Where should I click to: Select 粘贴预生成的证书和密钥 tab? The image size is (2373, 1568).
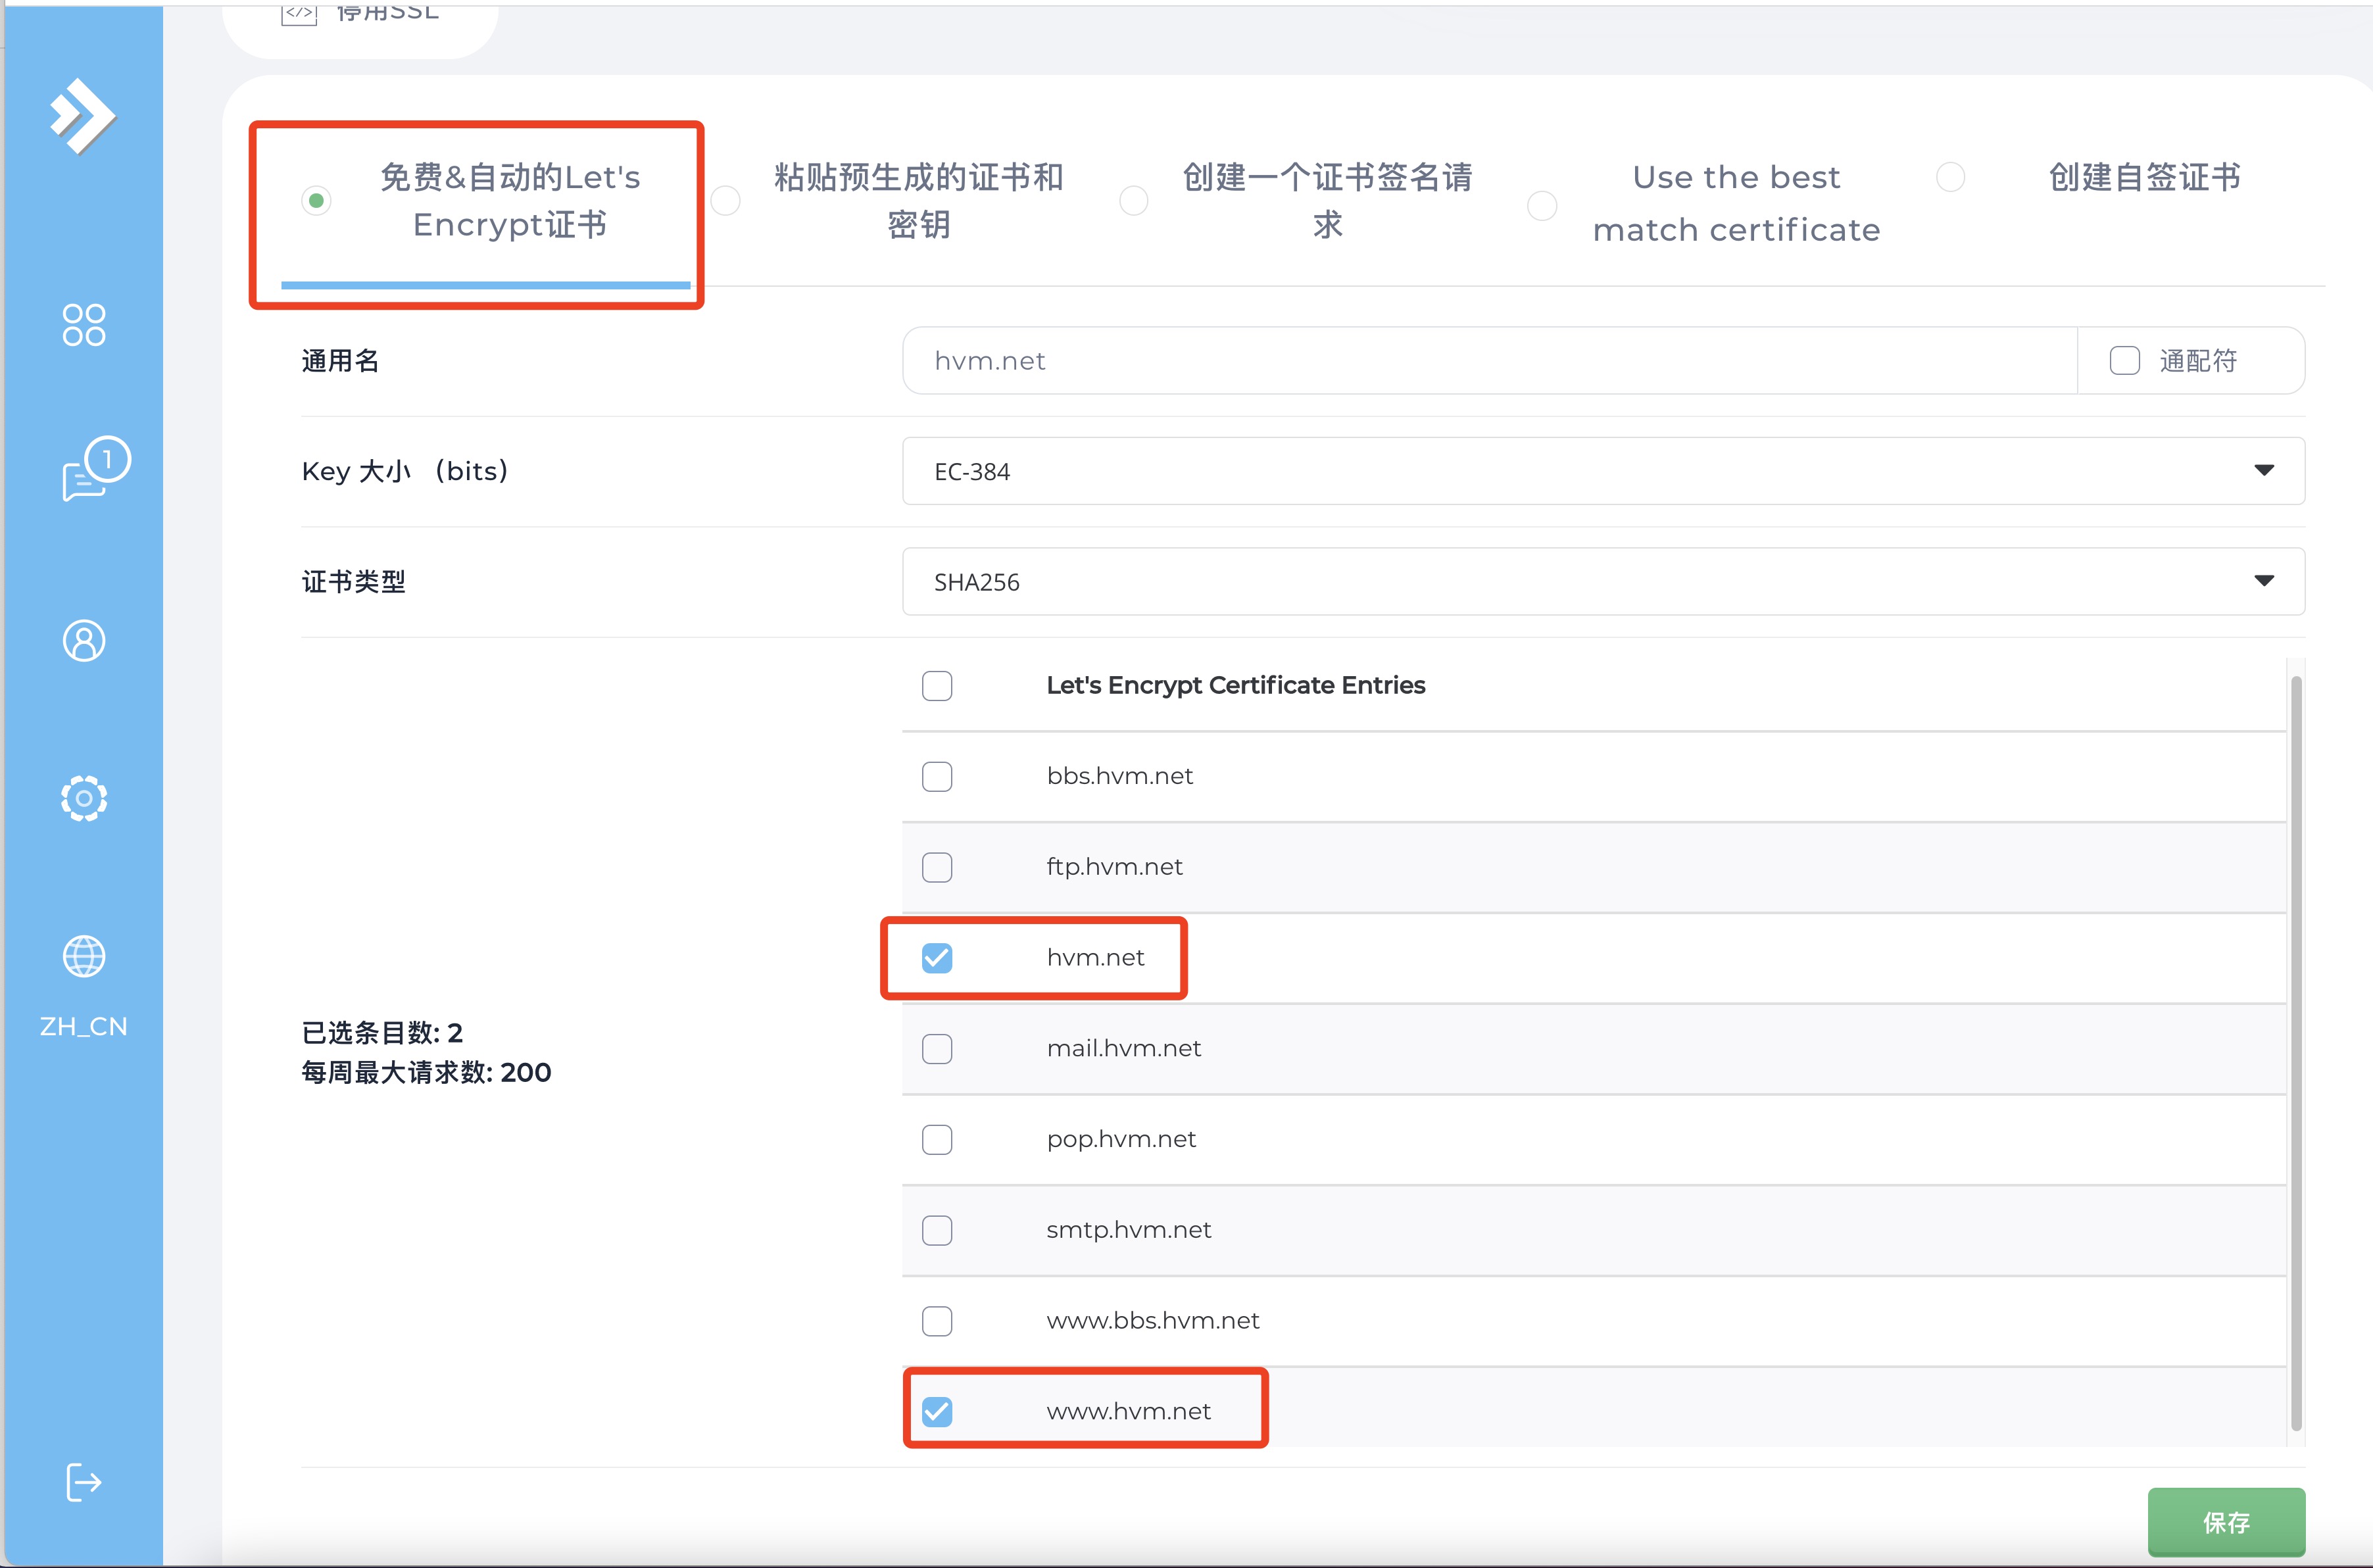(918, 201)
